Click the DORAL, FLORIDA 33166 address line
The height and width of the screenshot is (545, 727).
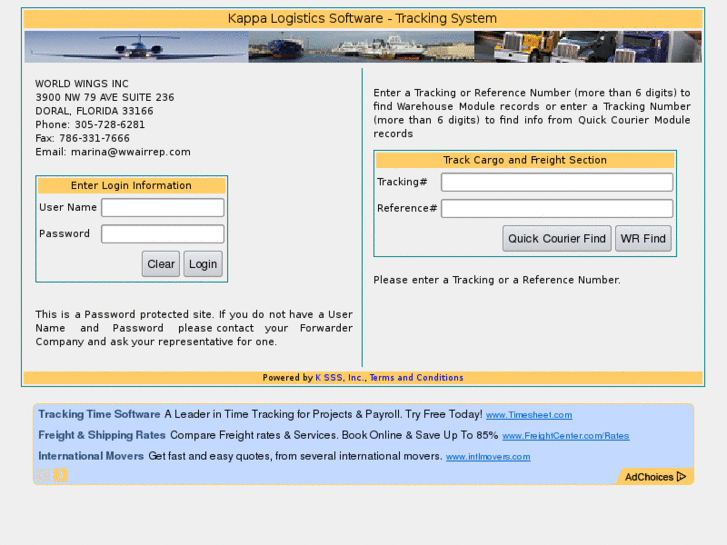point(94,111)
